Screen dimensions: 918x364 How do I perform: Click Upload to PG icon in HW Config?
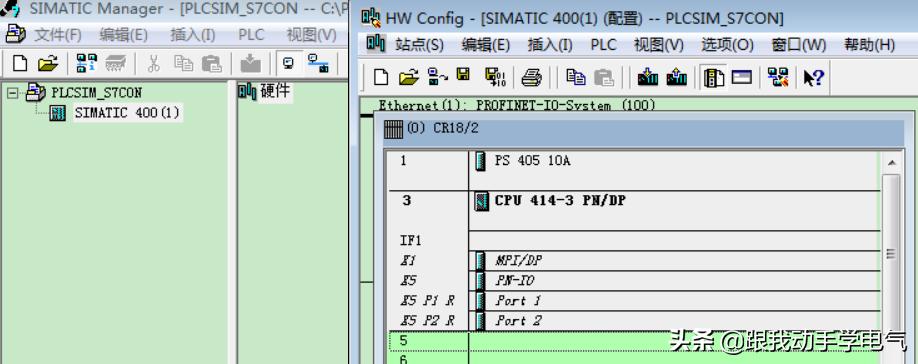676,77
